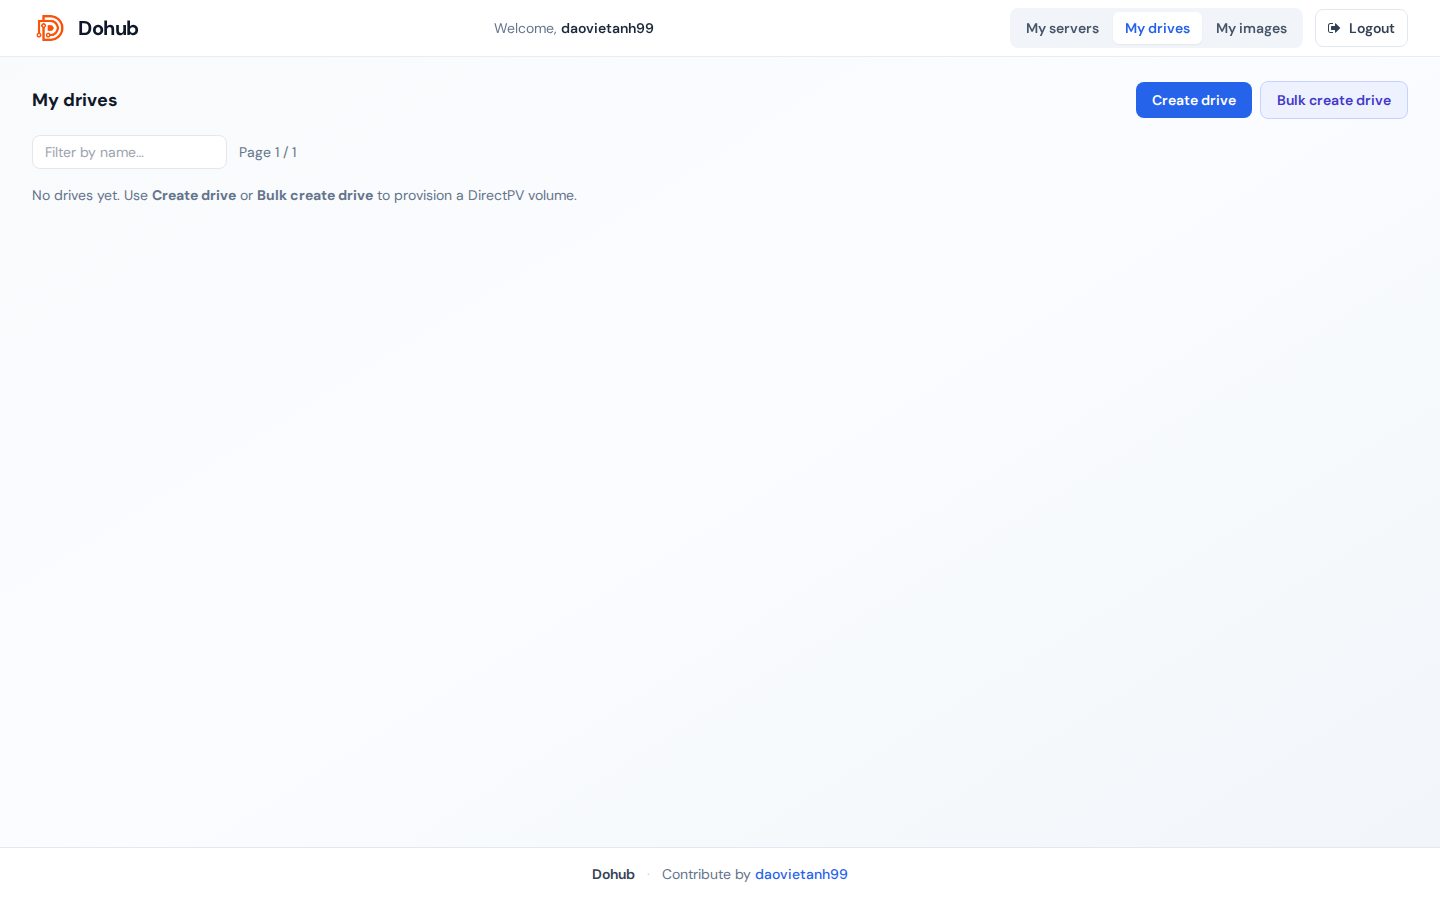The width and height of the screenshot is (1440, 900).
Task: Click the Dohub footer text
Action: [x=613, y=874]
